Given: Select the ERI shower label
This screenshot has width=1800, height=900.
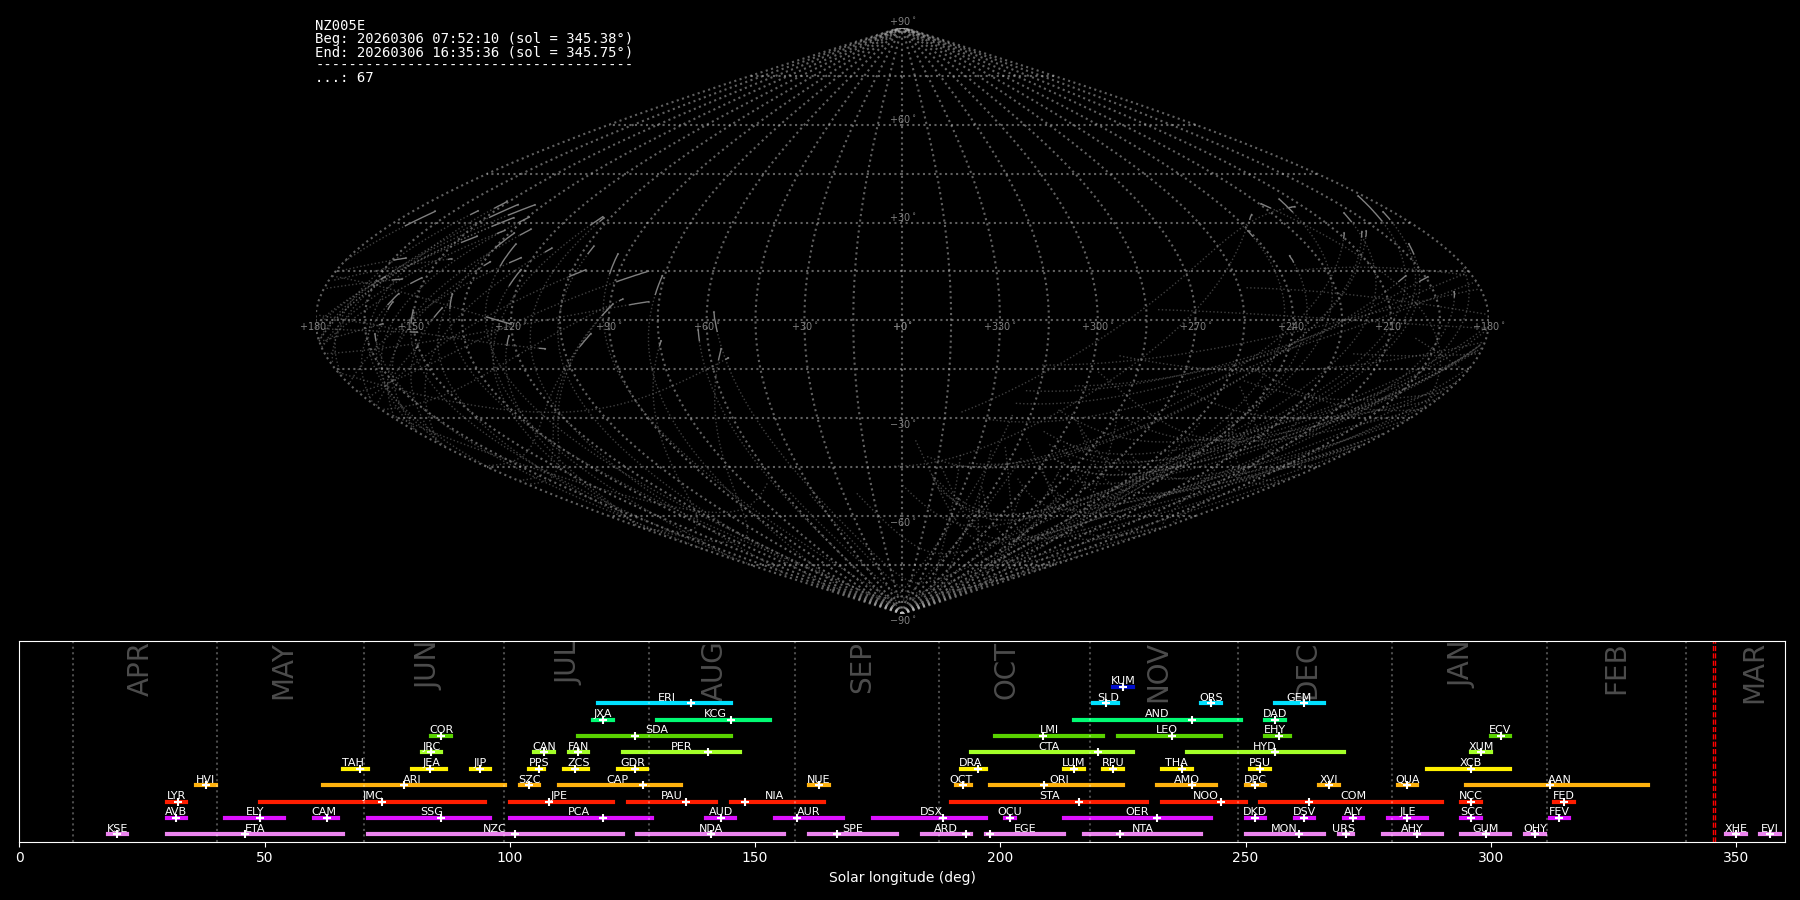Looking at the screenshot, I should [667, 698].
